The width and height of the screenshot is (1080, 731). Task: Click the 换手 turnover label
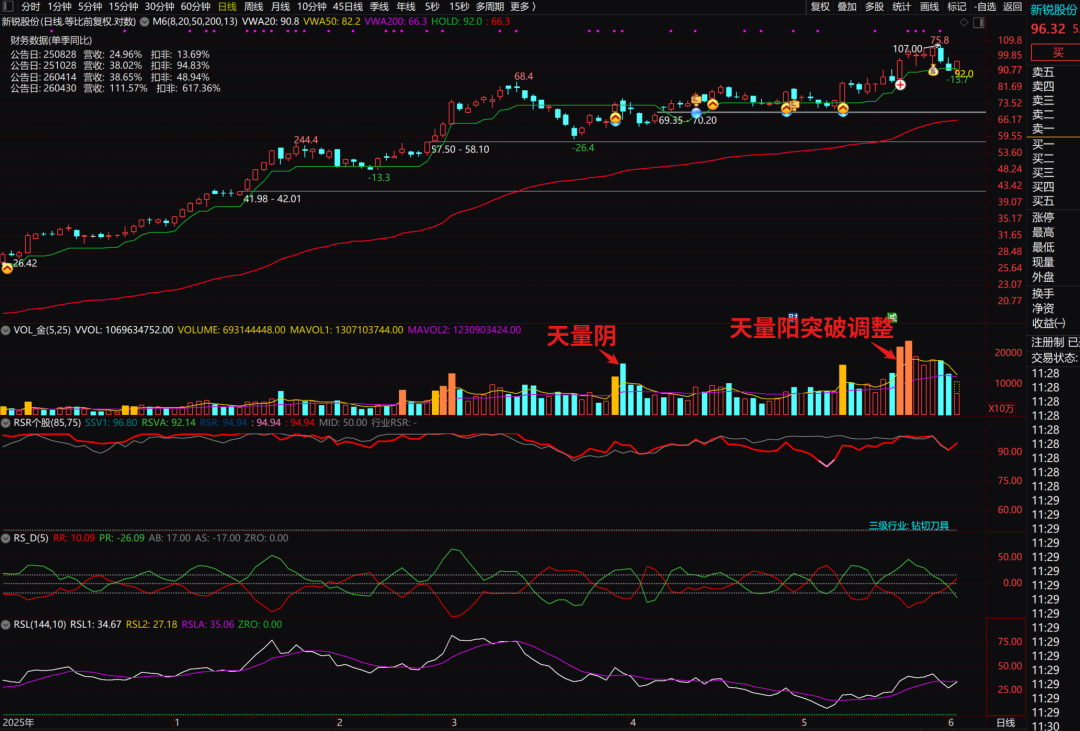point(1043,294)
